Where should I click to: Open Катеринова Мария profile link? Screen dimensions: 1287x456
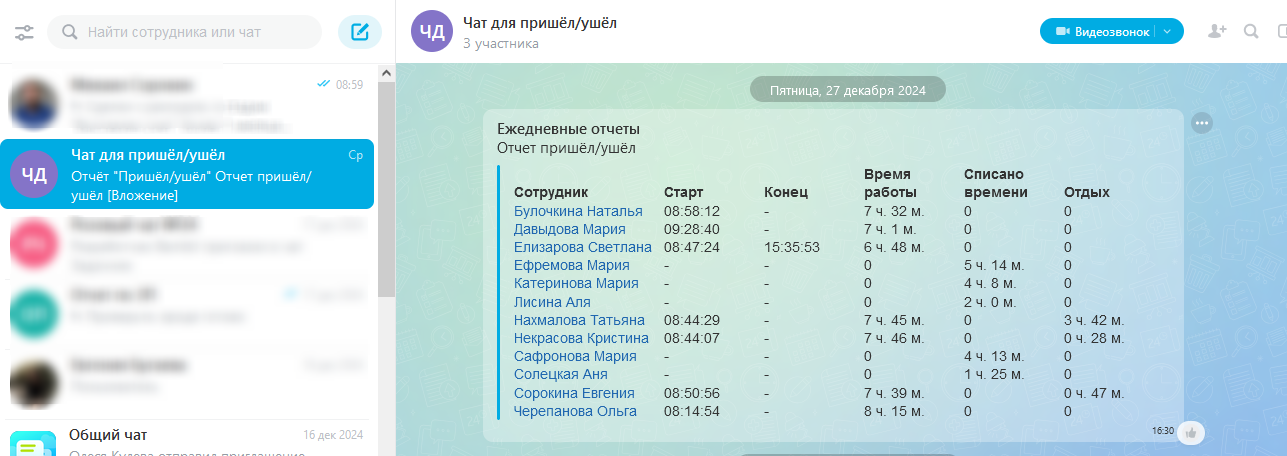pos(576,283)
